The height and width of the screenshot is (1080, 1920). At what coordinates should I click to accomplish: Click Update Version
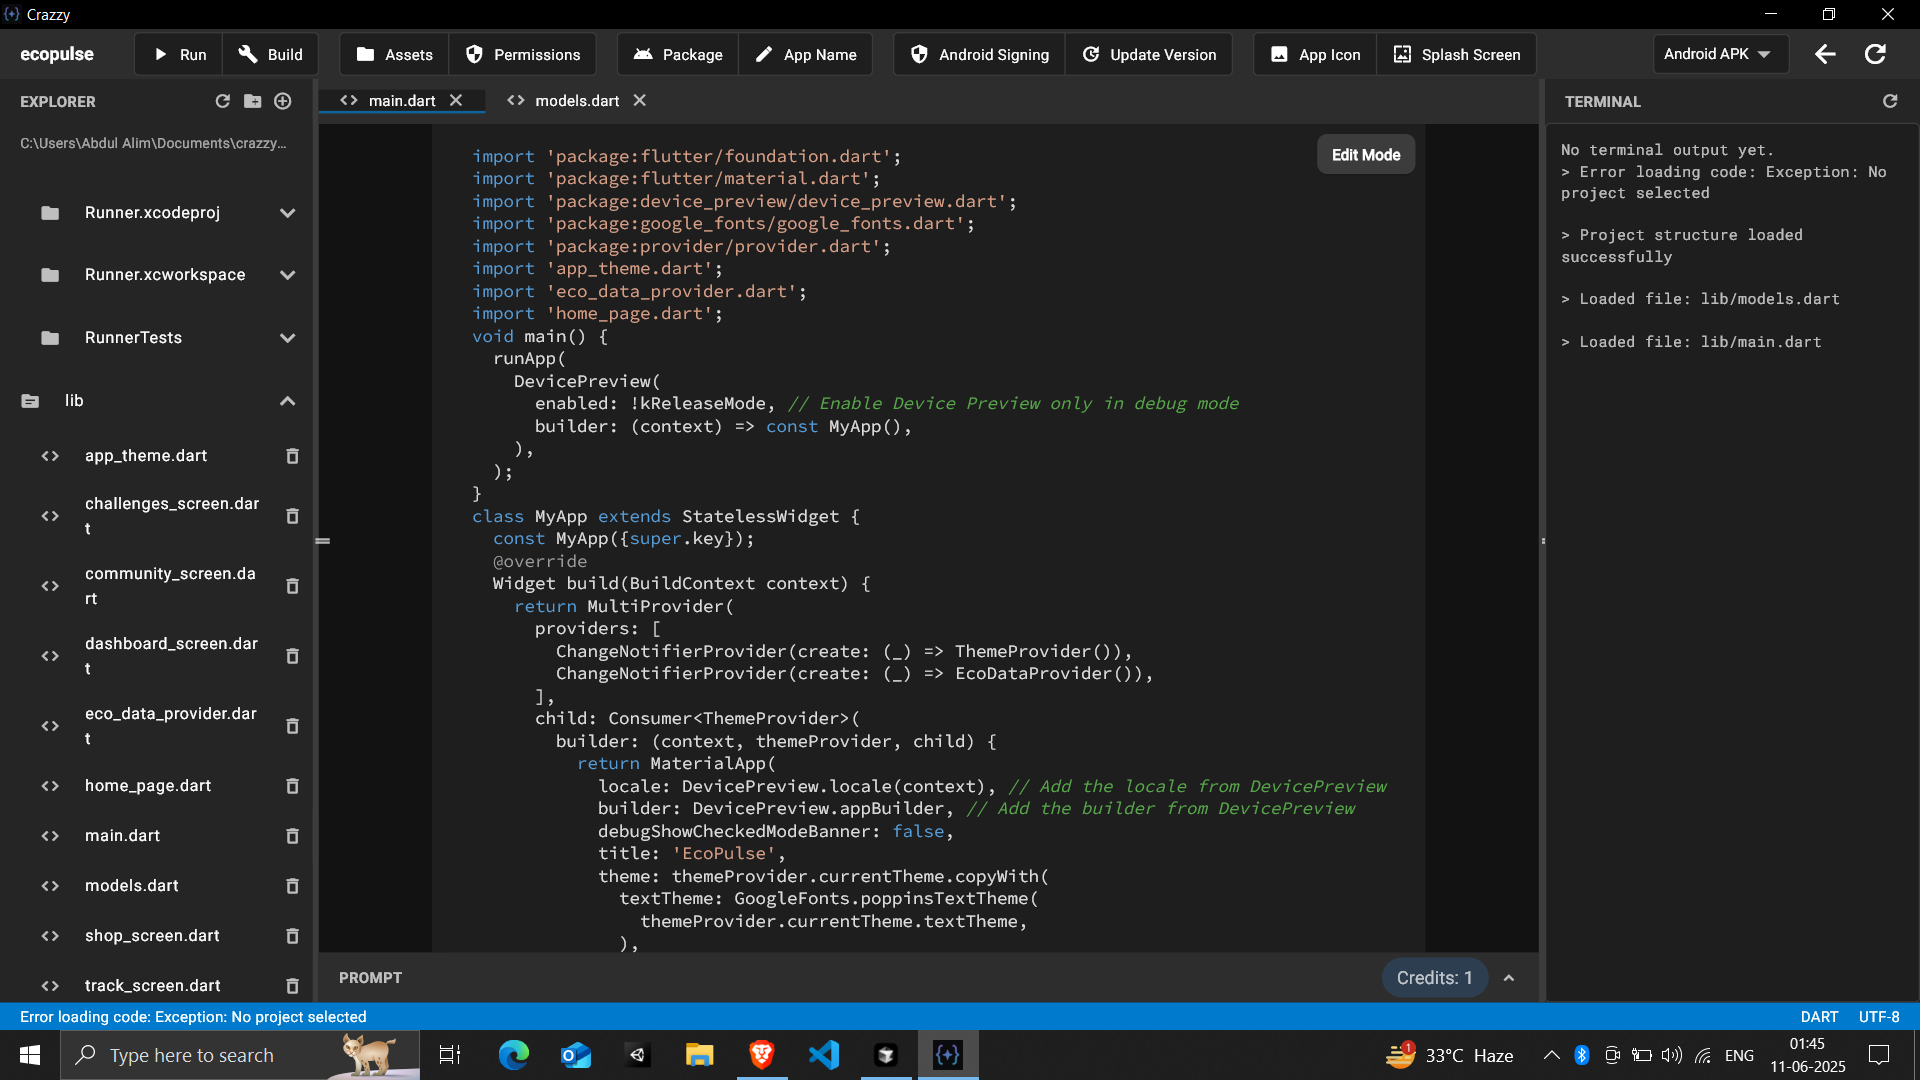[1149, 54]
